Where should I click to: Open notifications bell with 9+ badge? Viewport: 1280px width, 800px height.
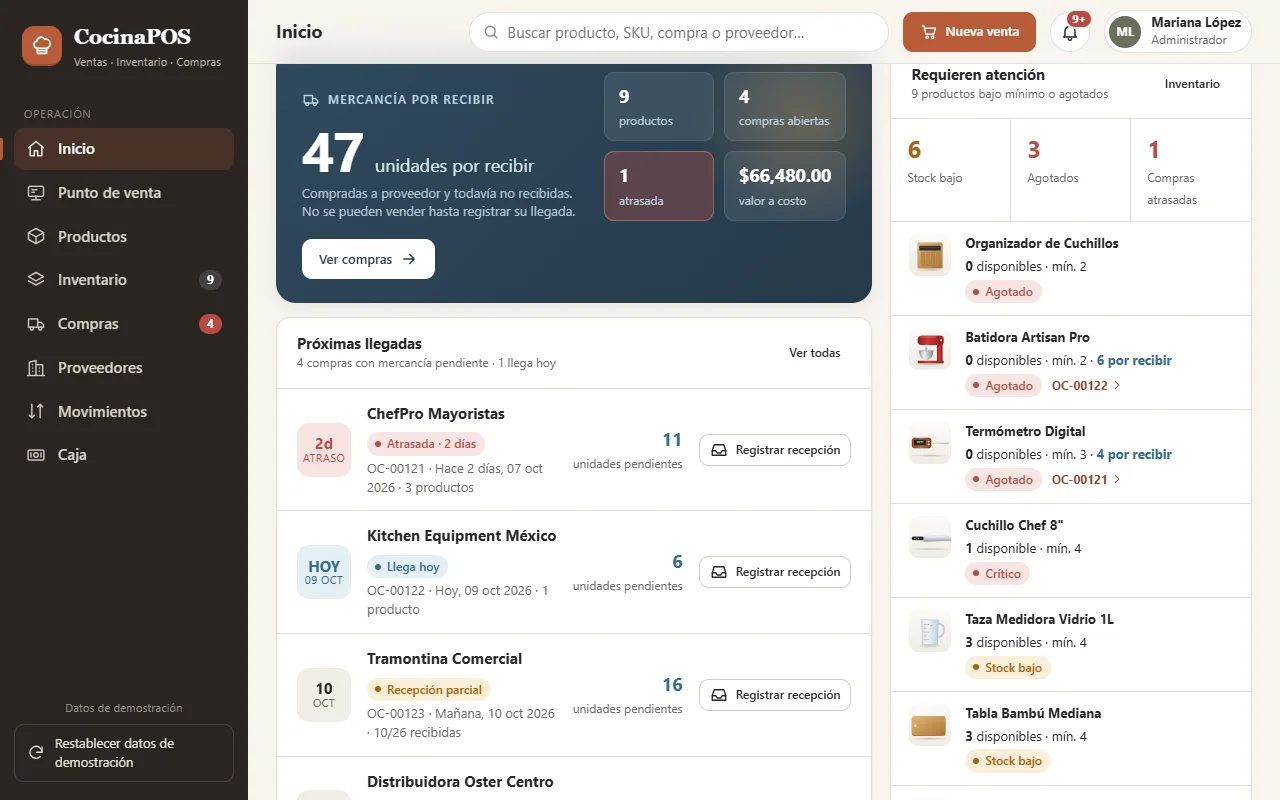[x=1070, y=32]
